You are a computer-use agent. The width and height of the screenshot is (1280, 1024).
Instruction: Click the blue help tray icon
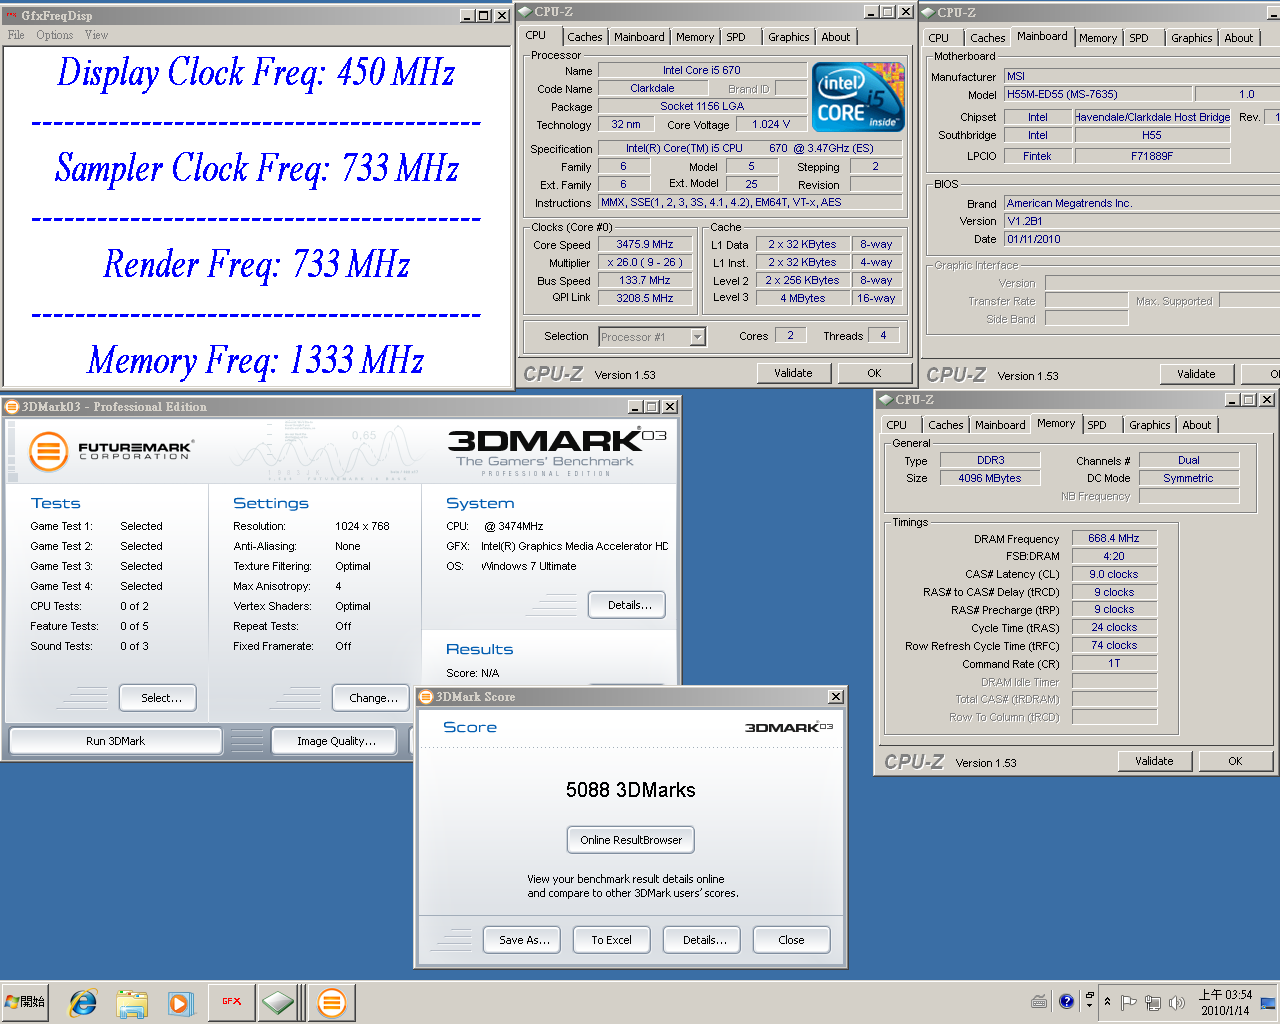(x=1066, y=1001)
